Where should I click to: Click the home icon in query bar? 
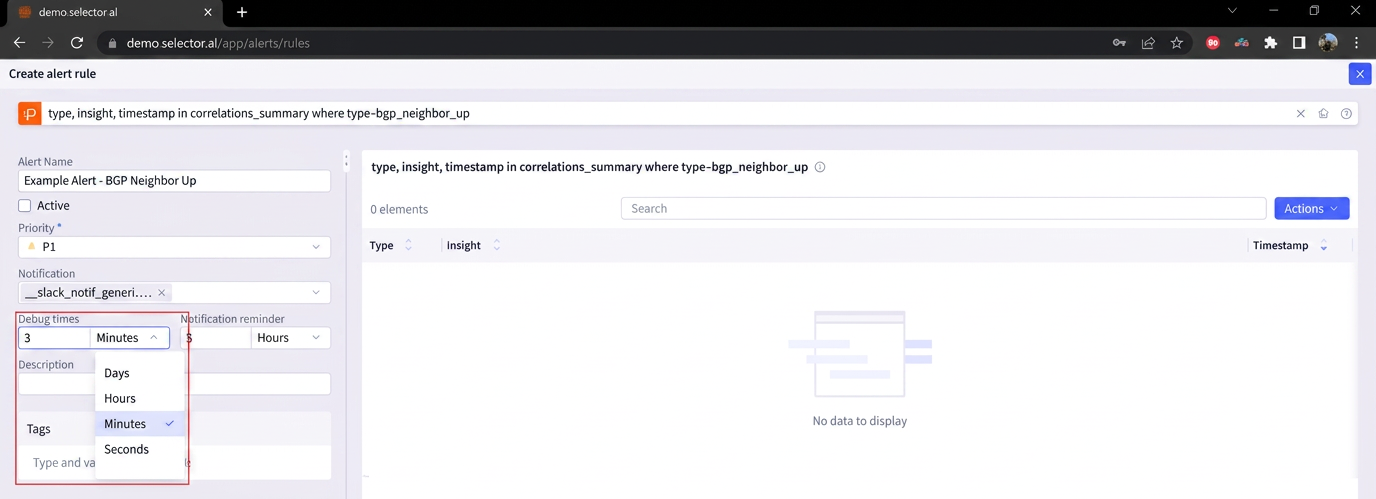pyautogui.click(x=1323, y=114)
